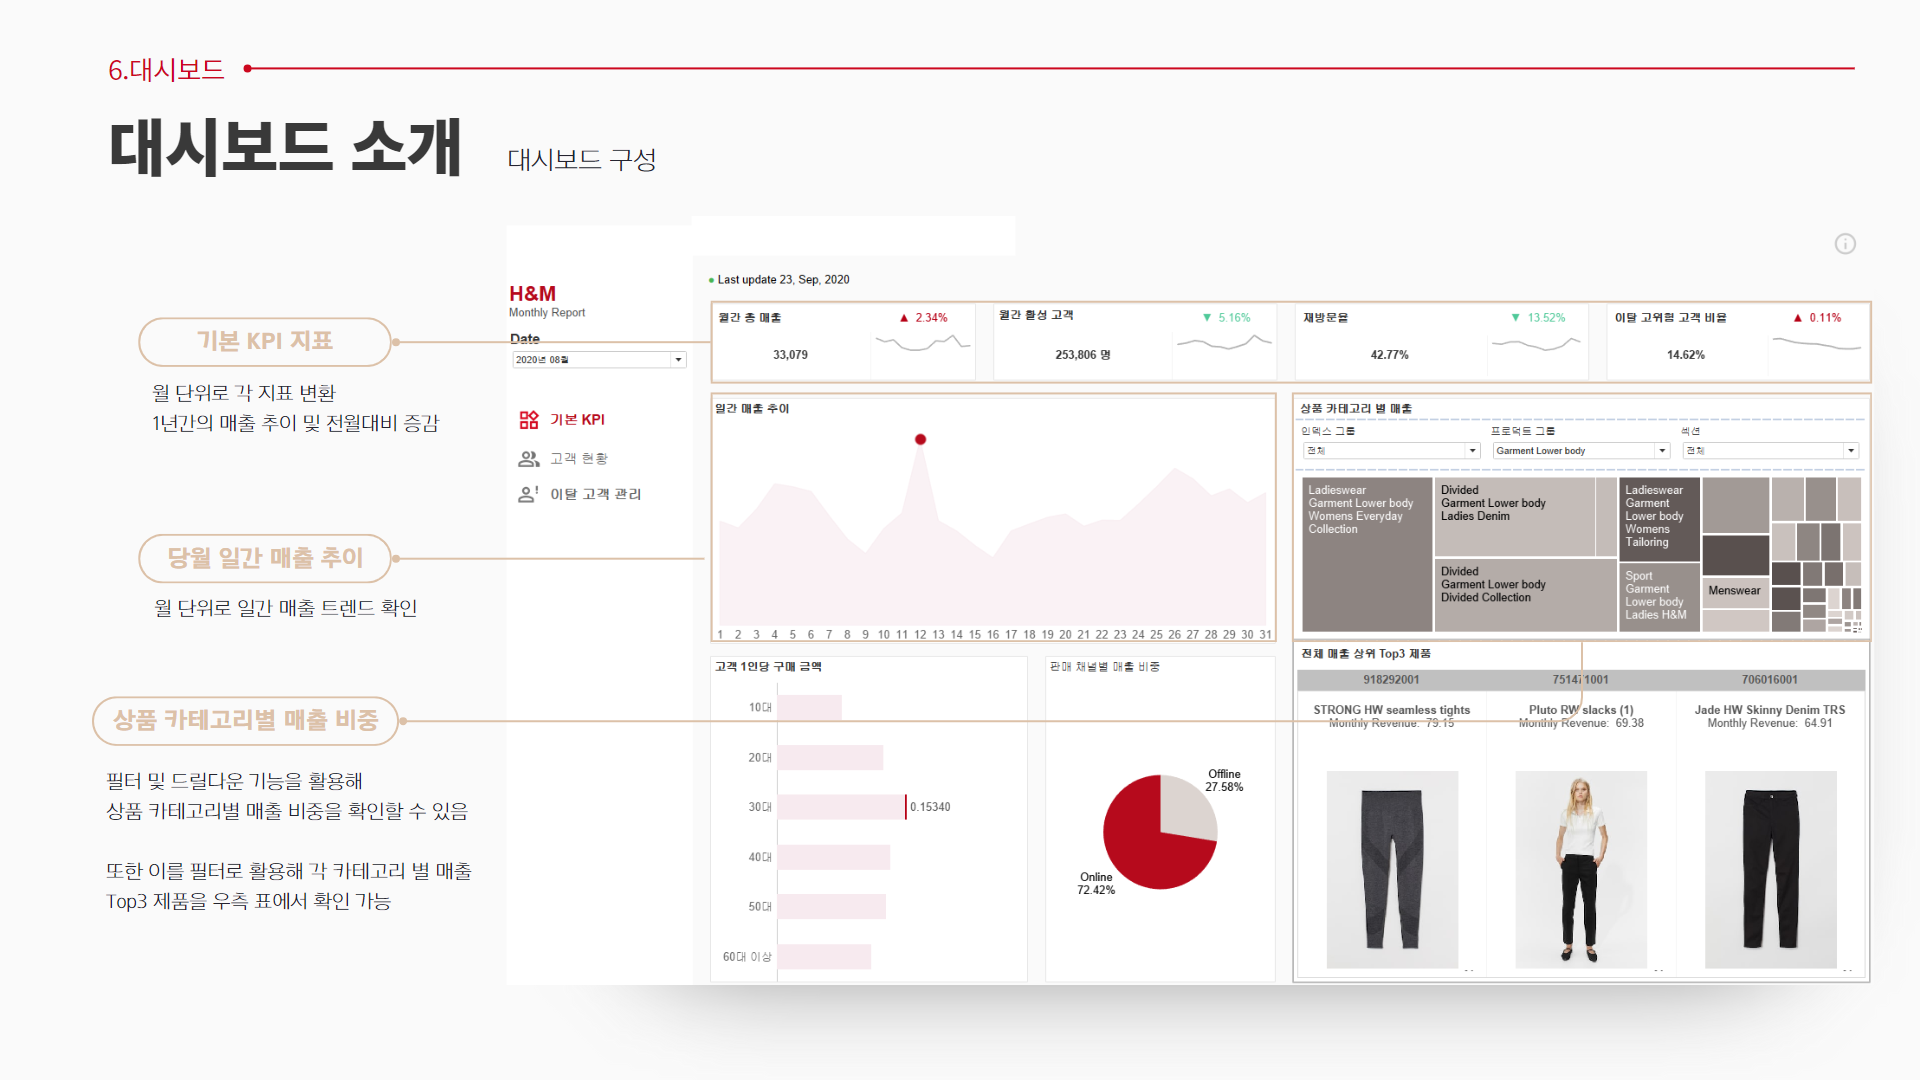
Task: Click the 이탈 고객 관리 person-alert icon
Action: [528, 494]
